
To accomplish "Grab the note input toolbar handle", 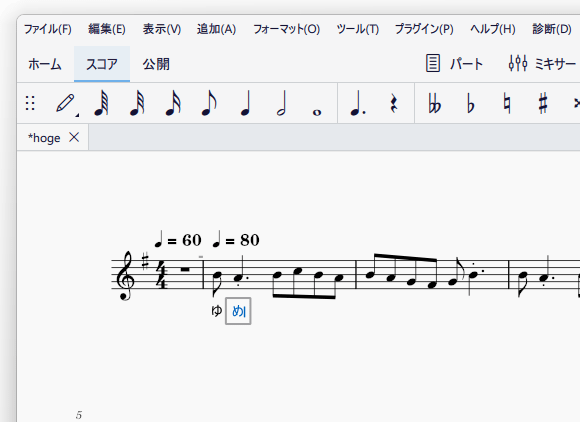I will (30, 103).
